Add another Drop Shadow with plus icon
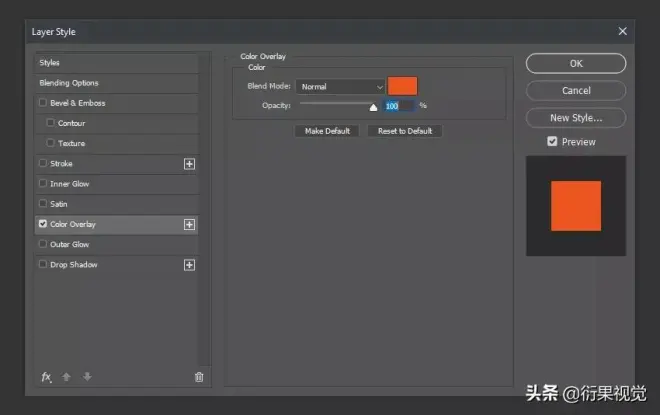Image resolution: width=660 pixels, height=415 pixels. point(189,265)
